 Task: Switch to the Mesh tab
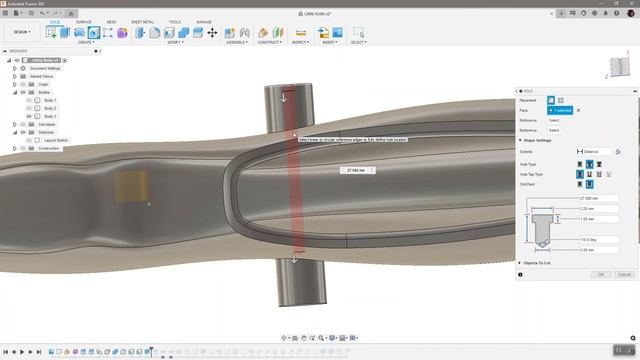111,22
